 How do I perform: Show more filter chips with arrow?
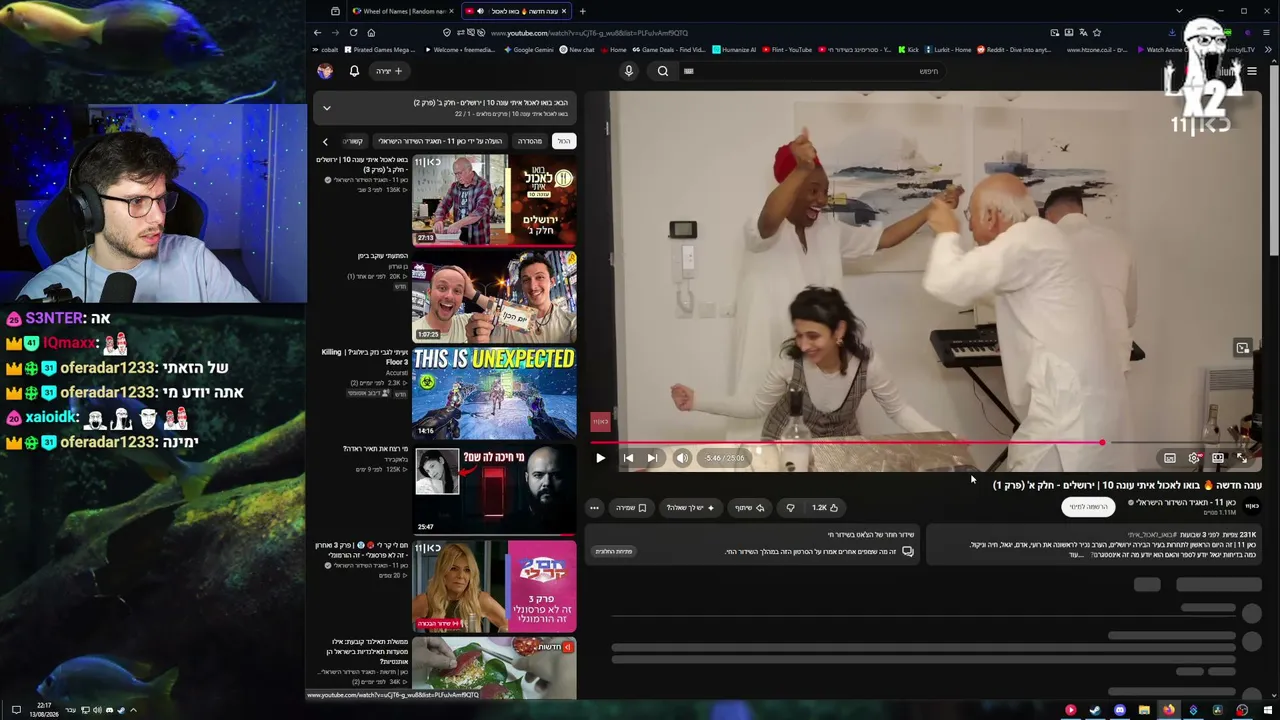[x=325, y=141]
